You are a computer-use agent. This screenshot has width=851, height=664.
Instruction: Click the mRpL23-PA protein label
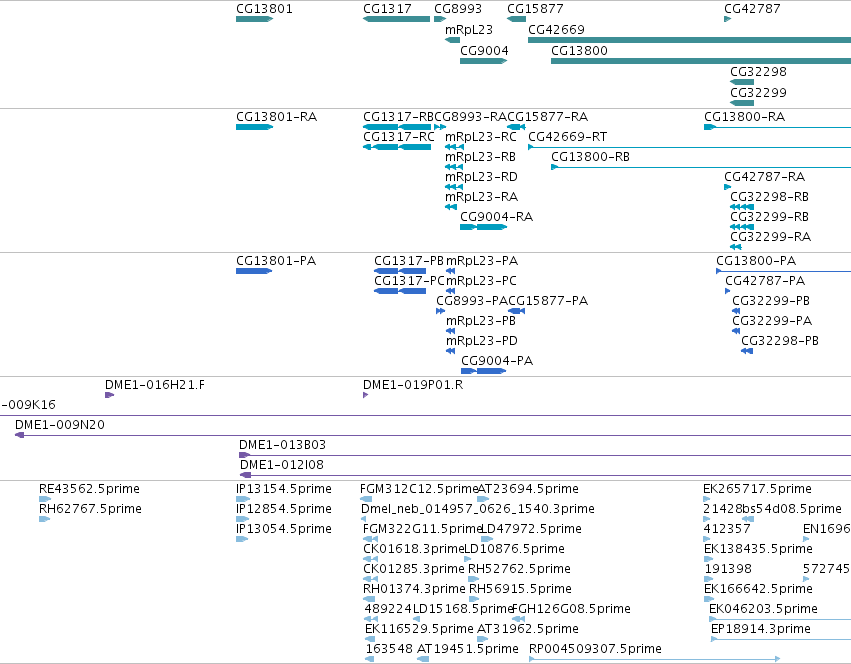click(482, 261)
